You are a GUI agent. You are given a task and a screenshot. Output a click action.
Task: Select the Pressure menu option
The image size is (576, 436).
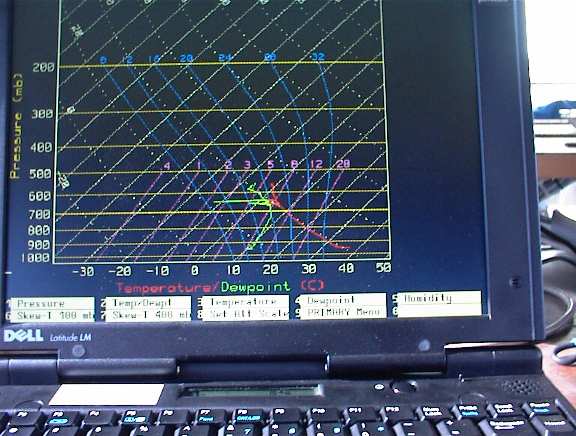point(52,303)
